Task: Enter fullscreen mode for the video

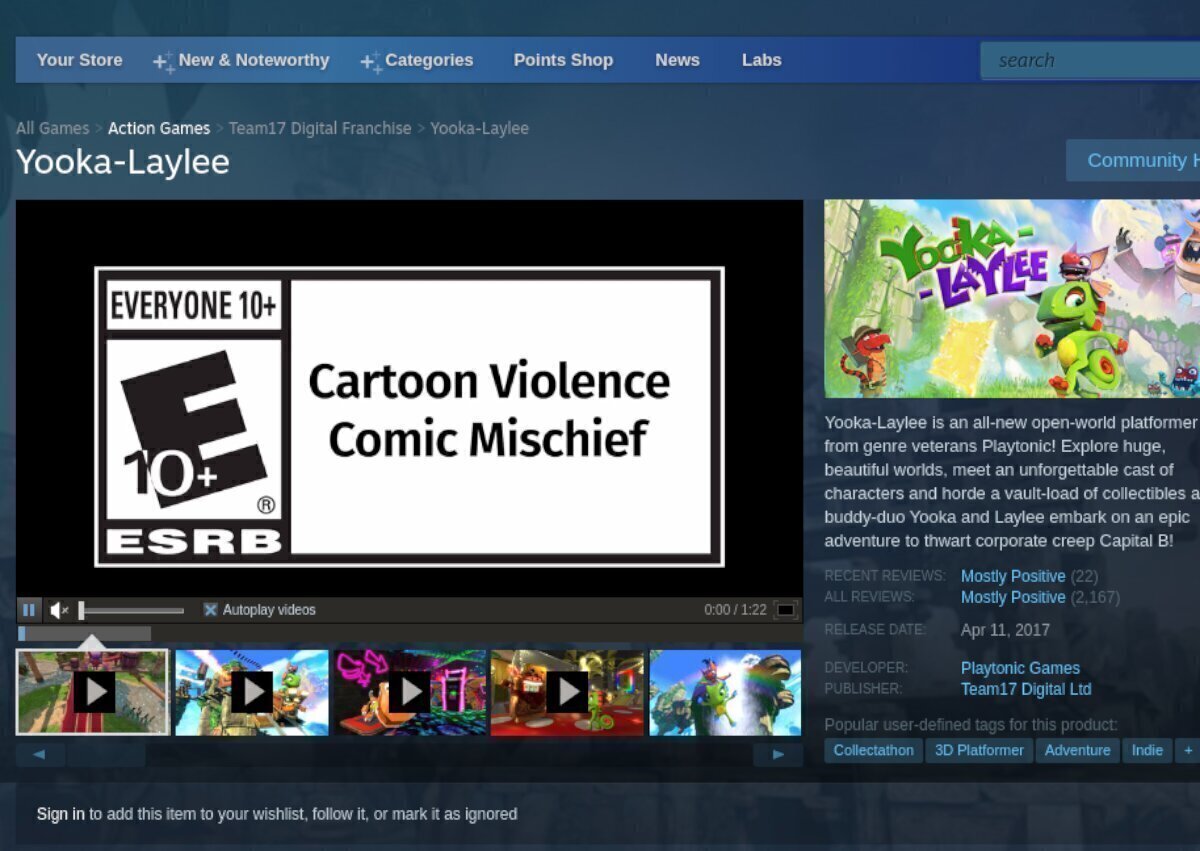Action: (x=786, y=610)
